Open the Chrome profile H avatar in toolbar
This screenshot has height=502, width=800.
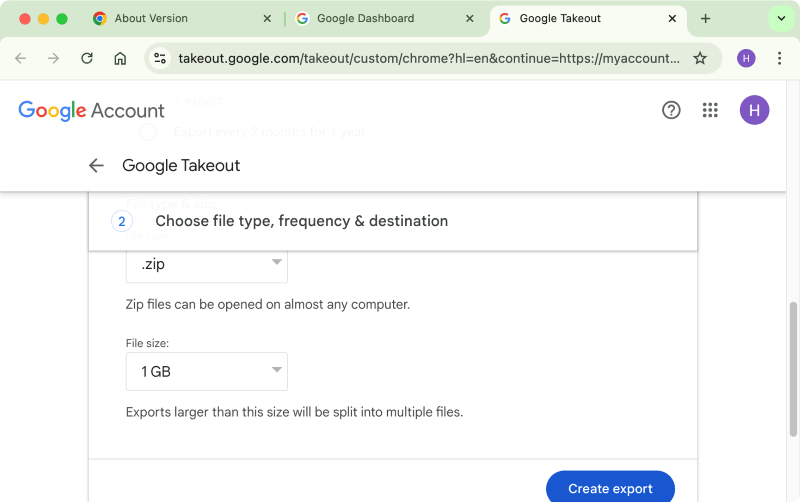pos(746,58)
